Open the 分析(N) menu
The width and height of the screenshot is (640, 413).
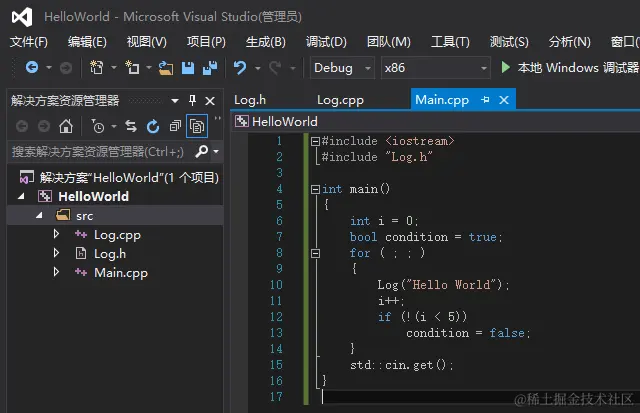pos(569,42)
